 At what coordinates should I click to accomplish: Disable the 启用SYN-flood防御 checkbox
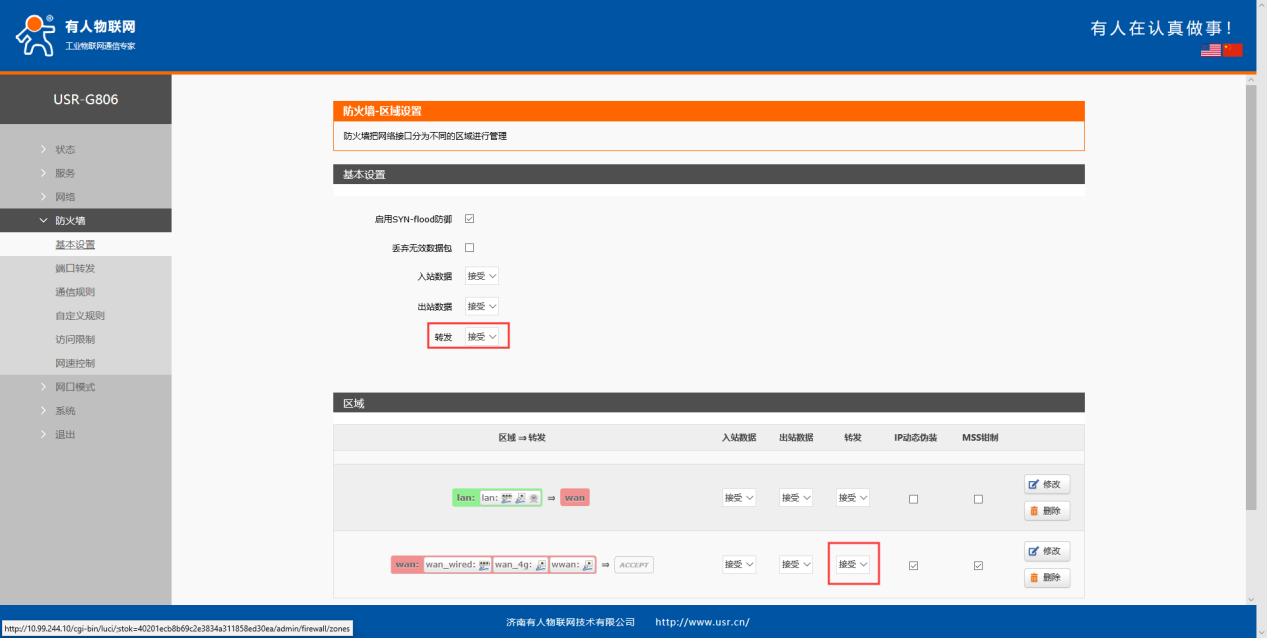(469, 219)
